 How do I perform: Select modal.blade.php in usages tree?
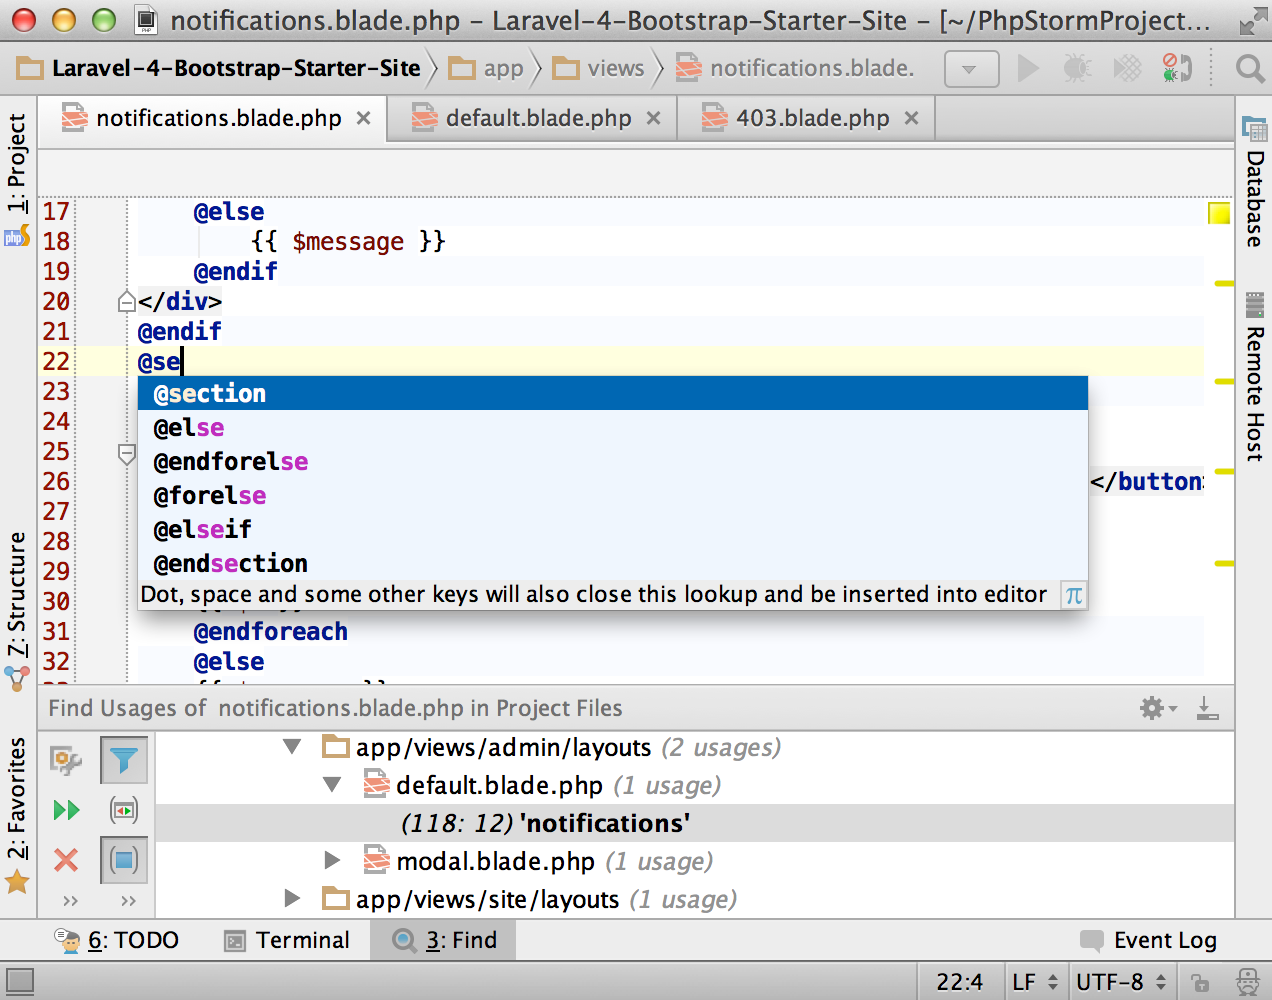click(x=495, y=861)
